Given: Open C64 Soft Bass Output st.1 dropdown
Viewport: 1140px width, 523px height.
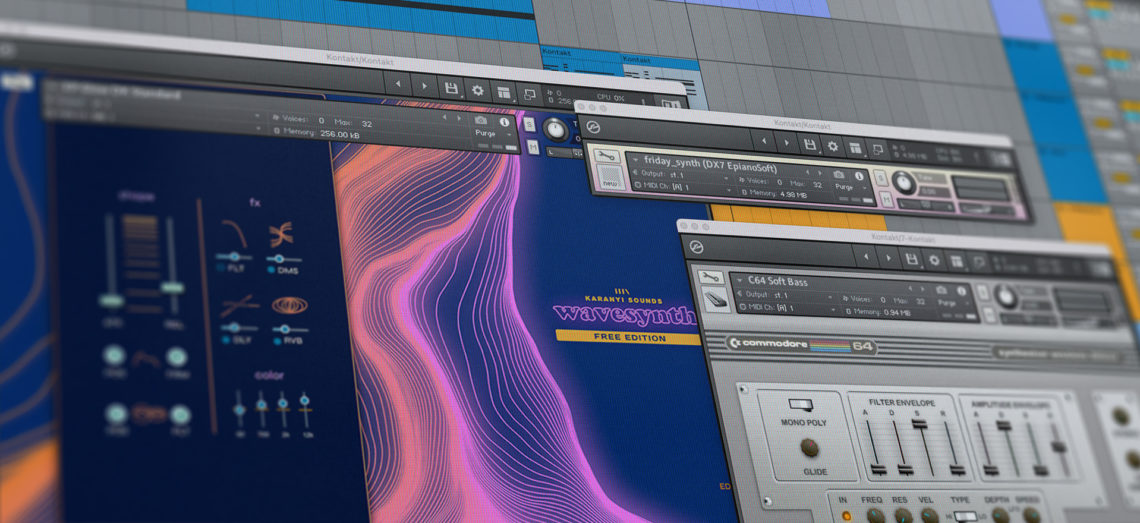Looking at the screenshot, I should [785, 295].
